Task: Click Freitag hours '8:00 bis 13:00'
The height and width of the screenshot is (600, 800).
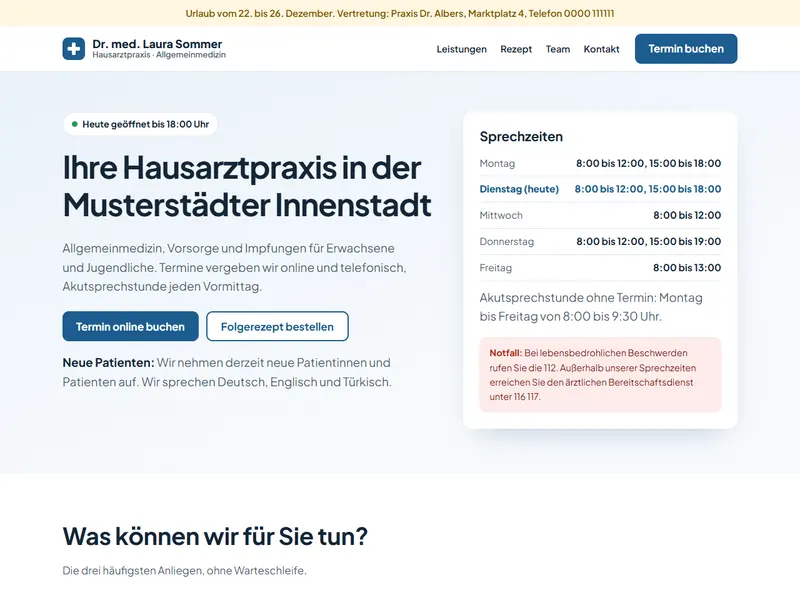Action: click(687, 268)
